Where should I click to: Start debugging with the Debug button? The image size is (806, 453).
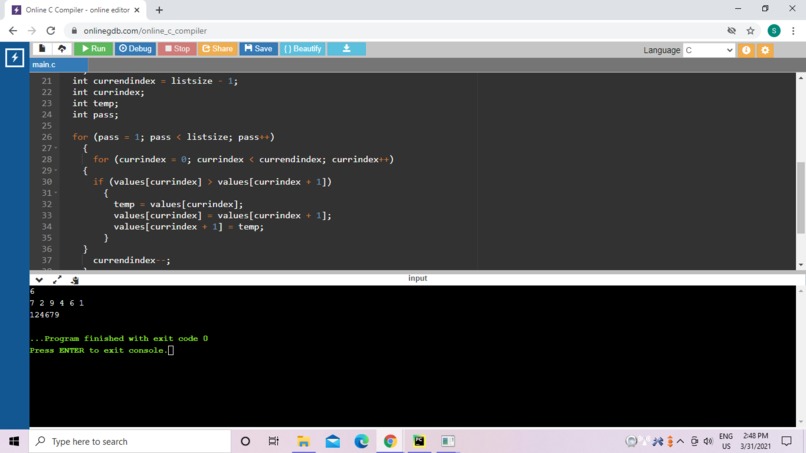[x=135, y=49]
